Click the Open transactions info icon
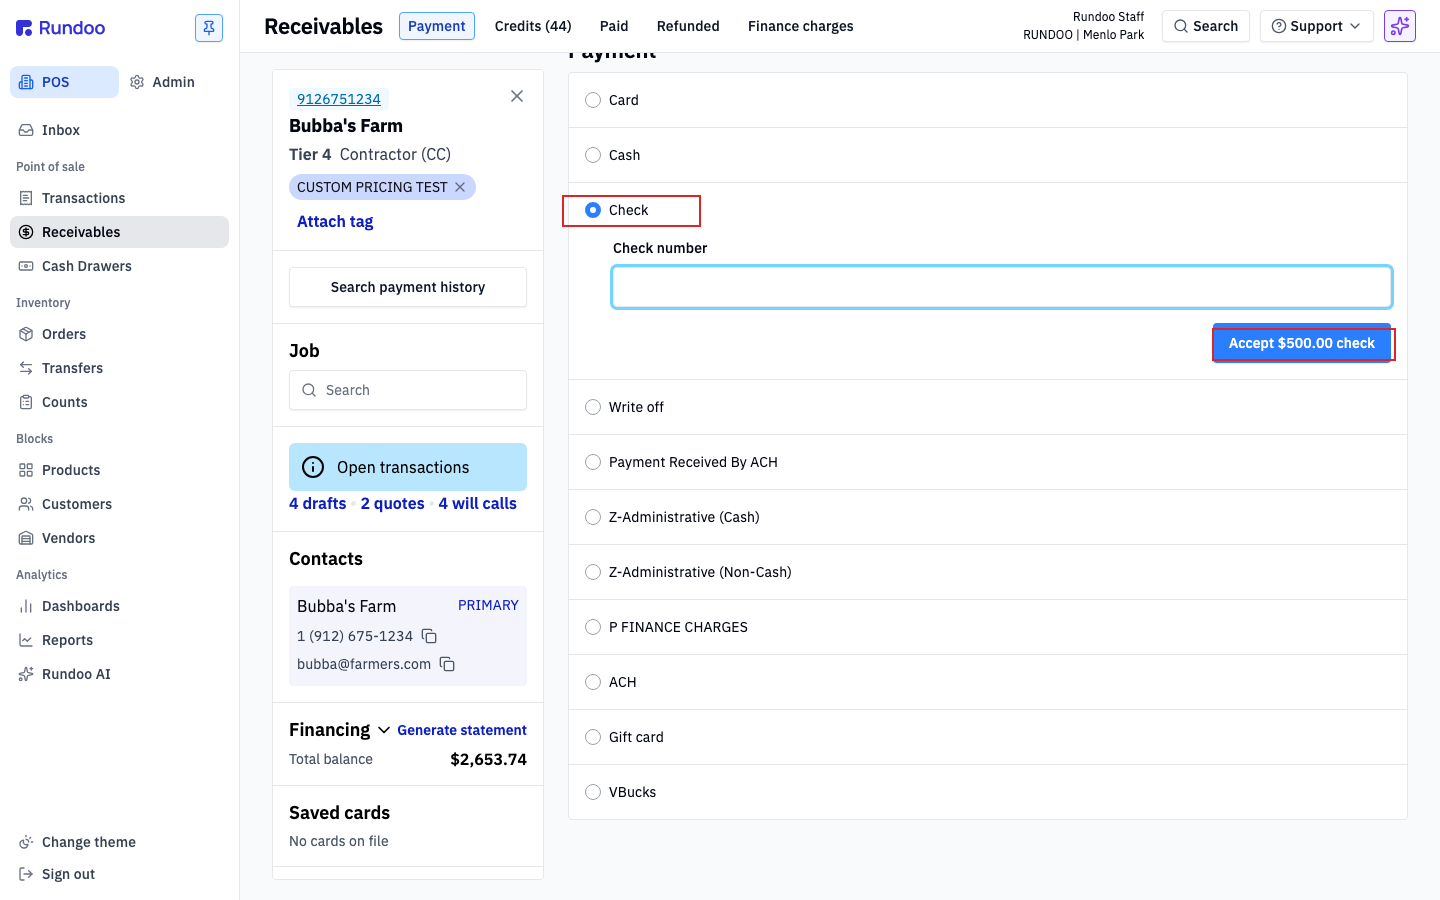The height and width of the screenshot is (900, 1440). 313,467
